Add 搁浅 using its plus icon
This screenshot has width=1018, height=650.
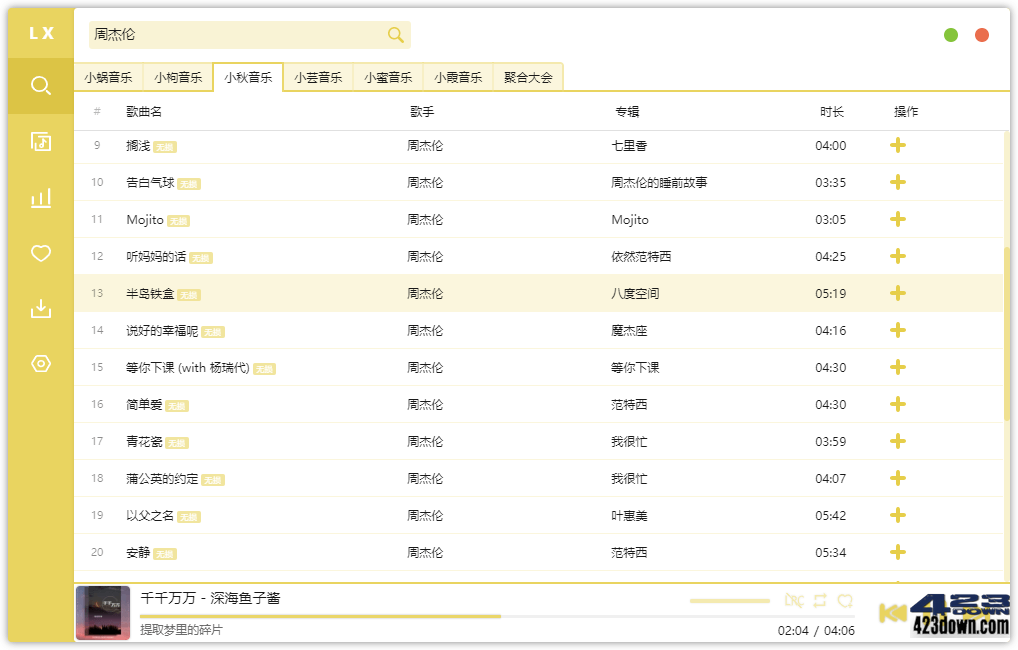pos(897,145)
